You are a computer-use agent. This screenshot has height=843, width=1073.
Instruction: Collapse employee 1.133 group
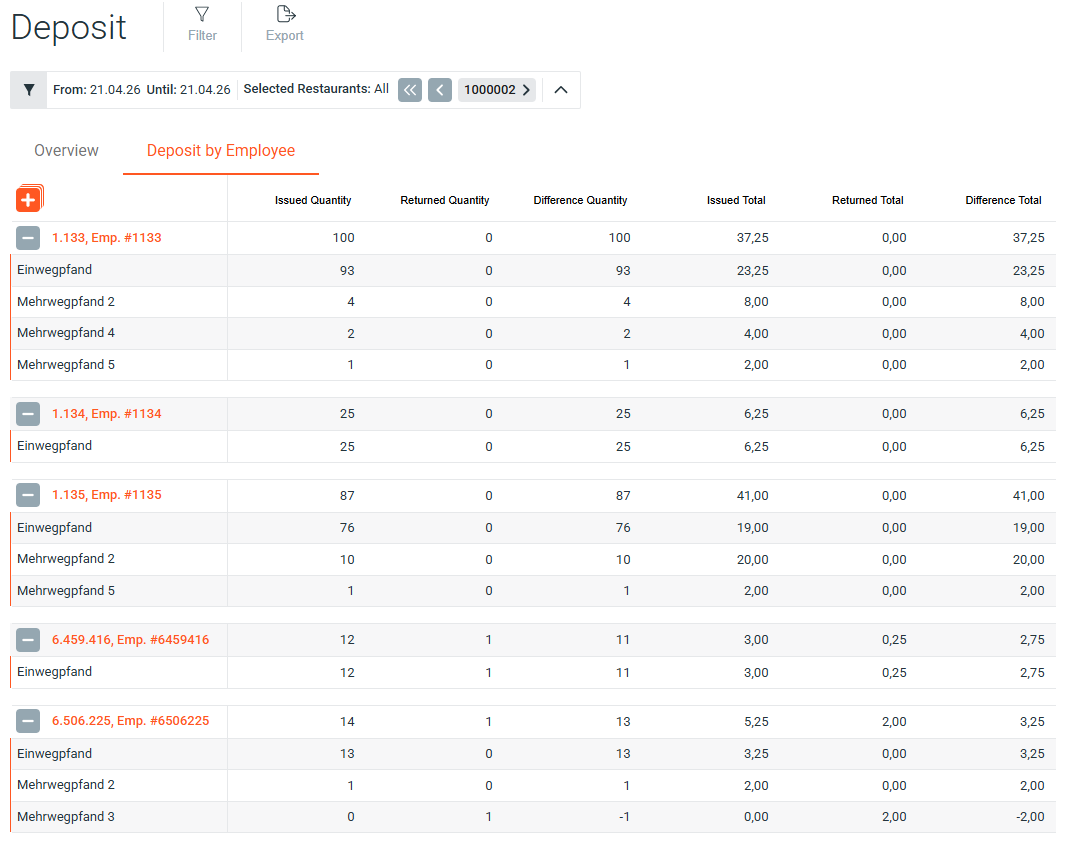click(28, 238)
